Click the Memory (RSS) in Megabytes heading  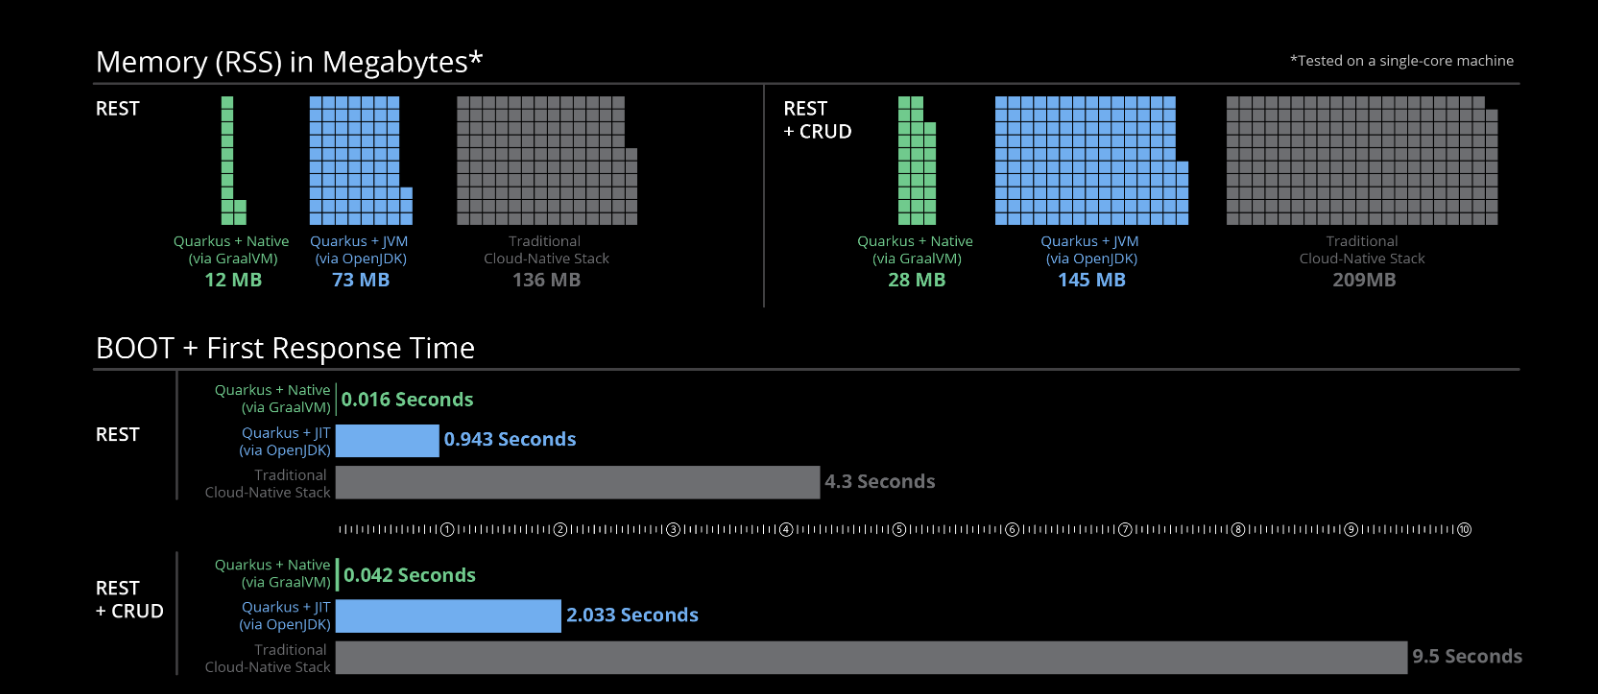289,62
